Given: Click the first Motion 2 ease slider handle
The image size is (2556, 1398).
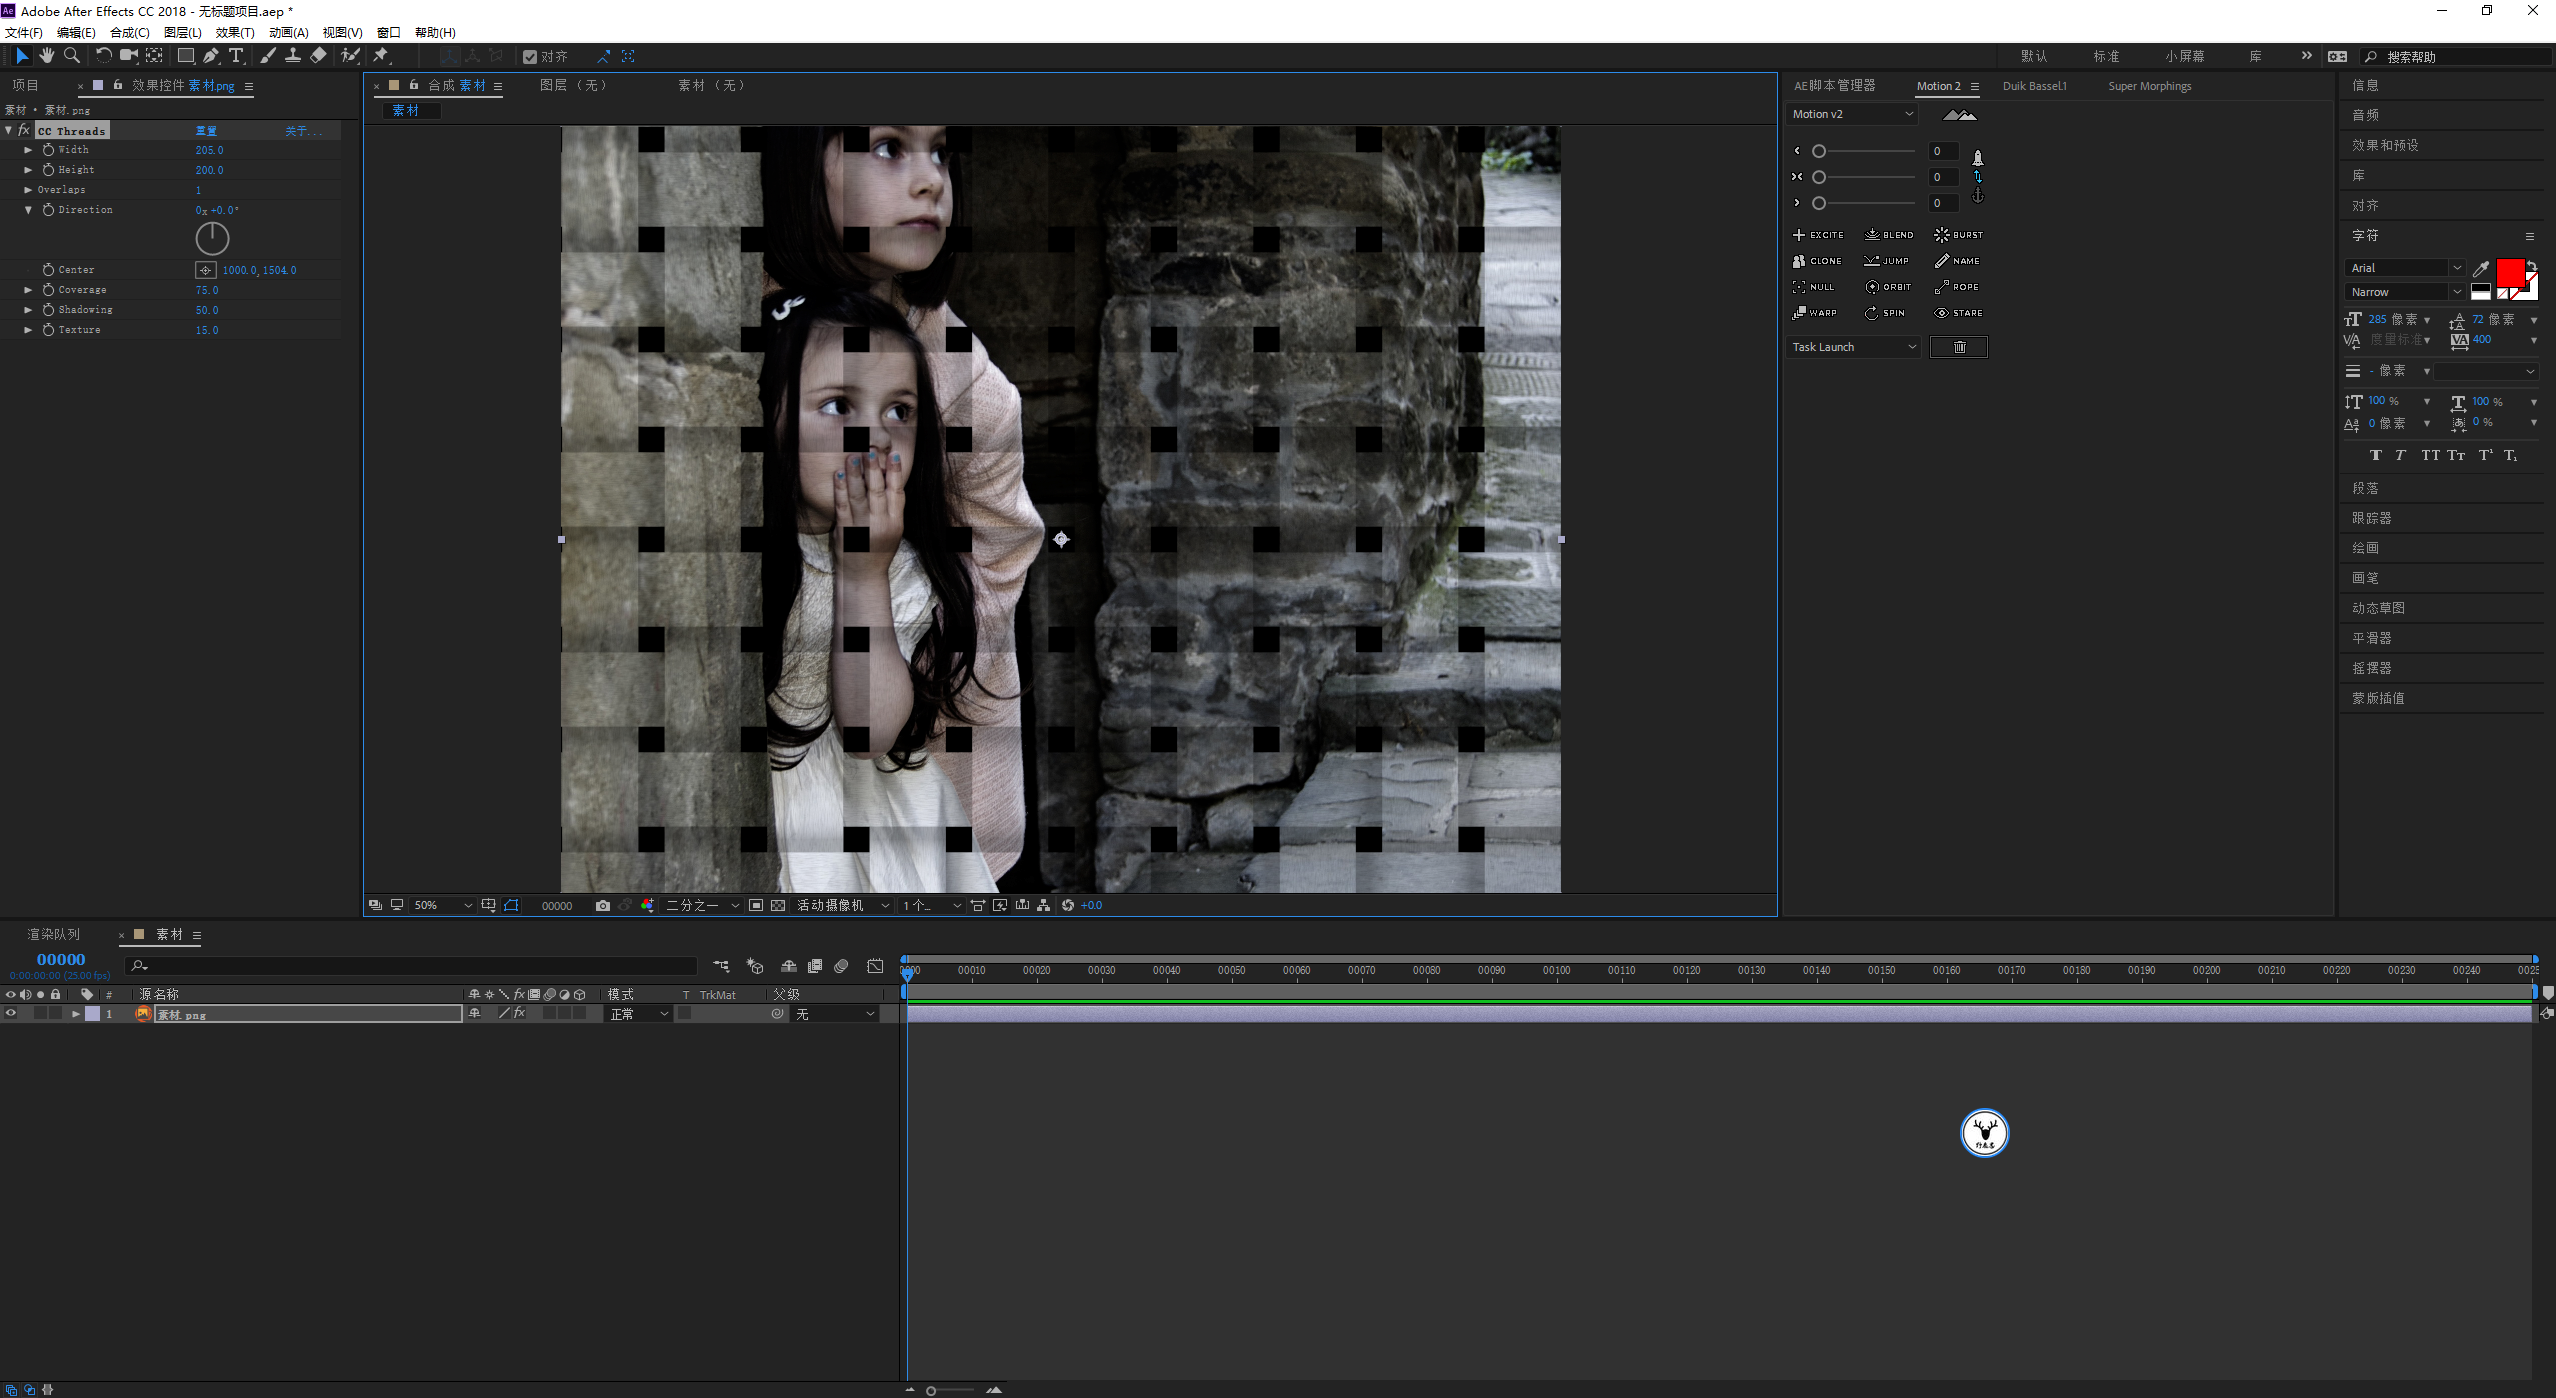Looking at the screenshot, I should 1819,151.
